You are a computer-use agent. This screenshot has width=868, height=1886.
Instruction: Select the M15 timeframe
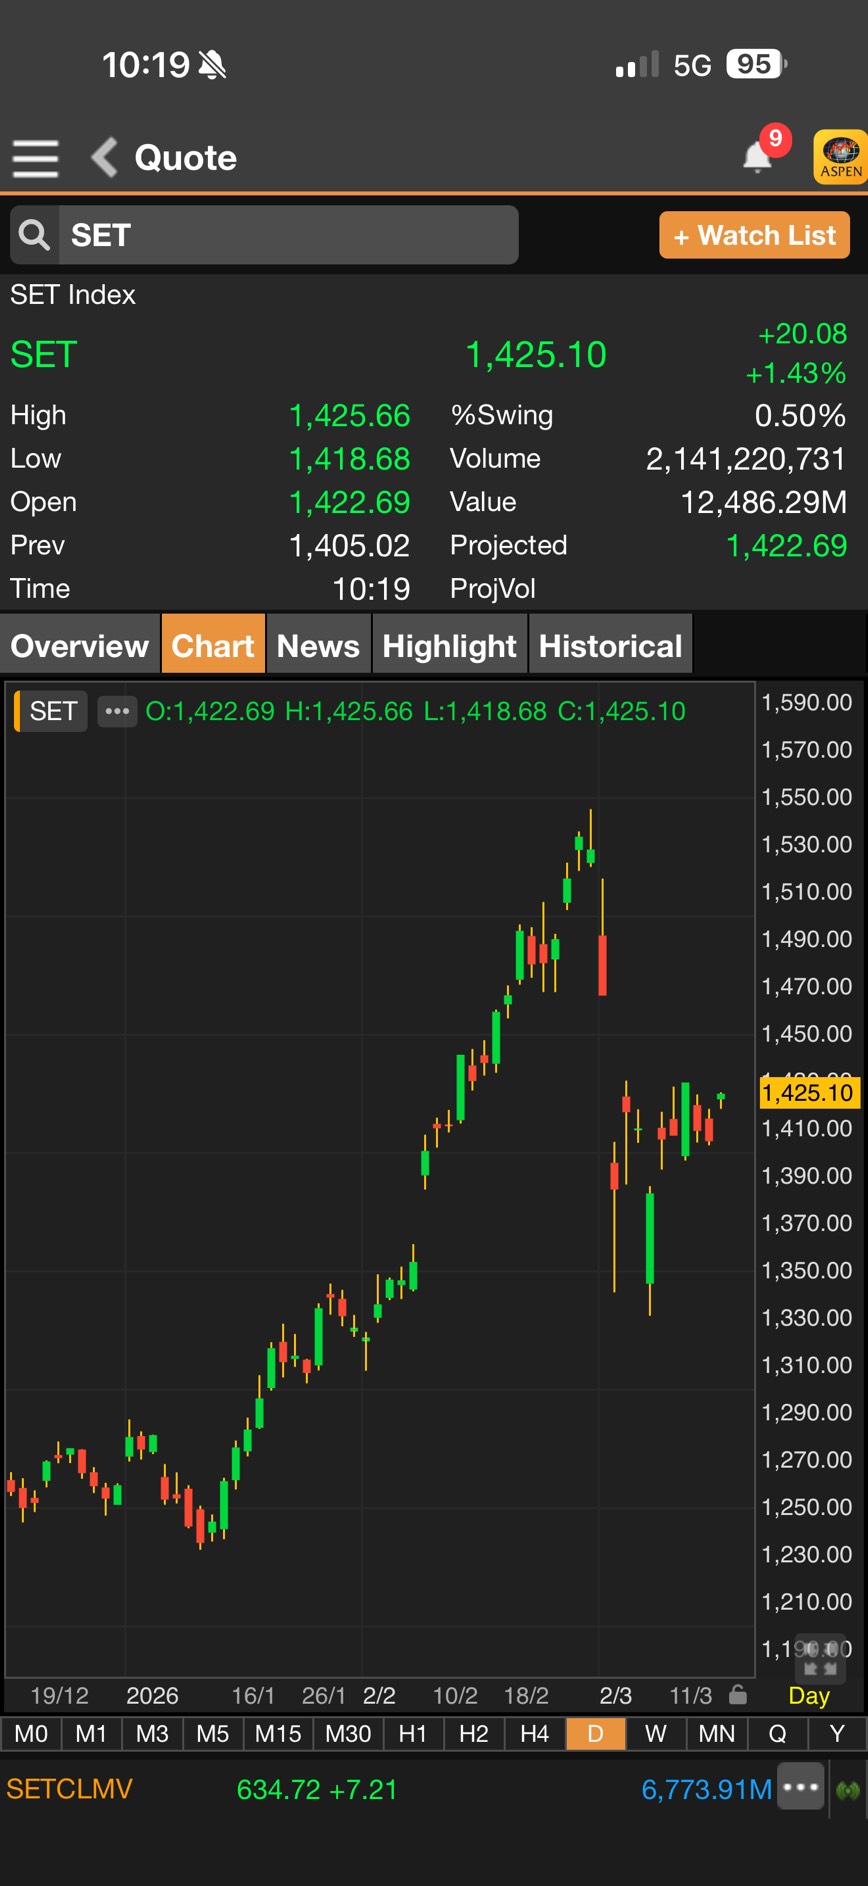(277, 1733)
